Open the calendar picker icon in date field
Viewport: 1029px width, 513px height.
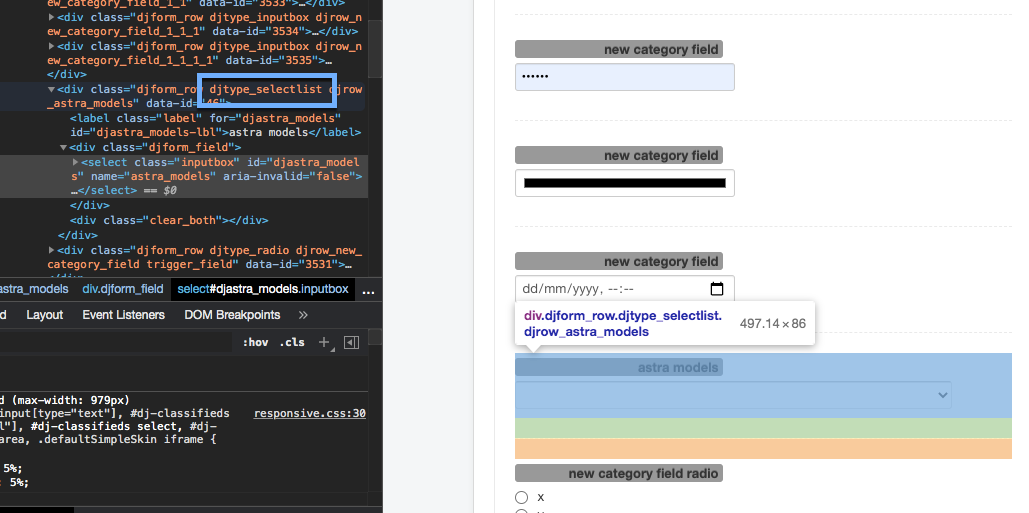click(717, 289)
